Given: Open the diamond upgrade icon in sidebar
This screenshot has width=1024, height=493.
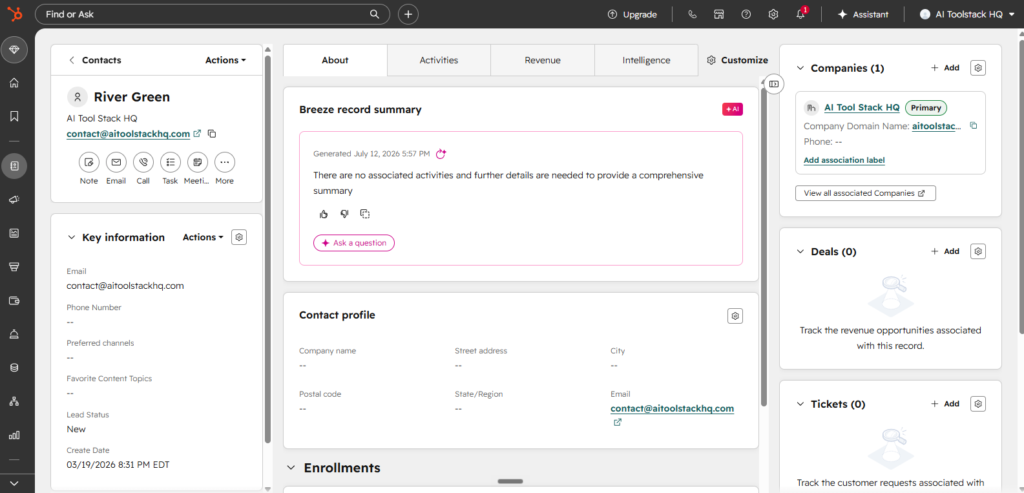Looking at the screenshot, I should 14,50.
